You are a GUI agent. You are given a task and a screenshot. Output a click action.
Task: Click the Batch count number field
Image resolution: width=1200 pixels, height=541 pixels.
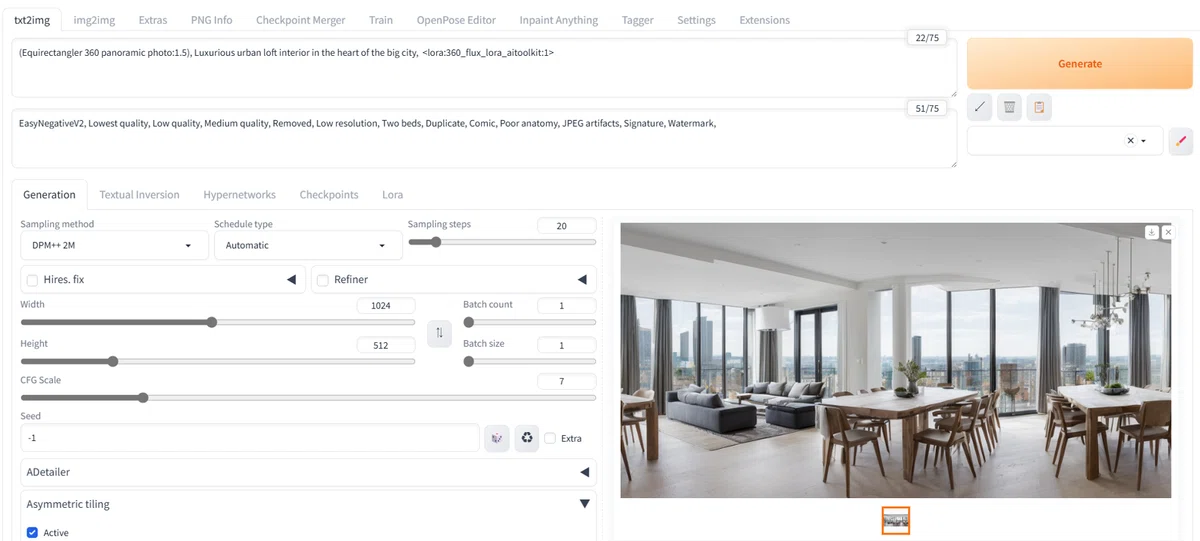[567, 306]
